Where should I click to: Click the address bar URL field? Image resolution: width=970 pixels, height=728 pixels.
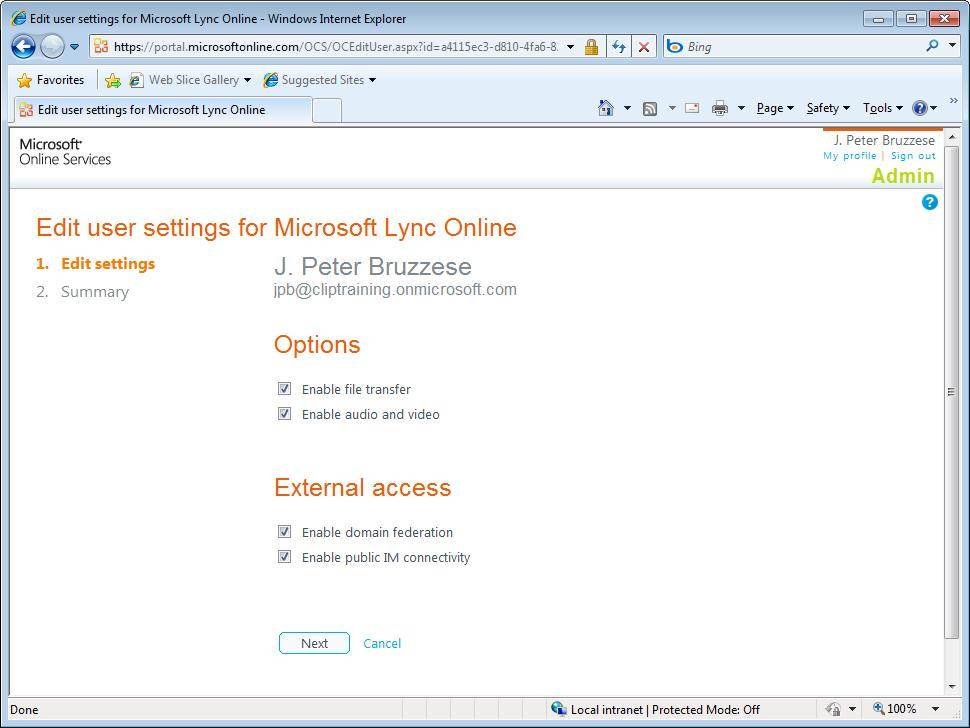point(334,46)
